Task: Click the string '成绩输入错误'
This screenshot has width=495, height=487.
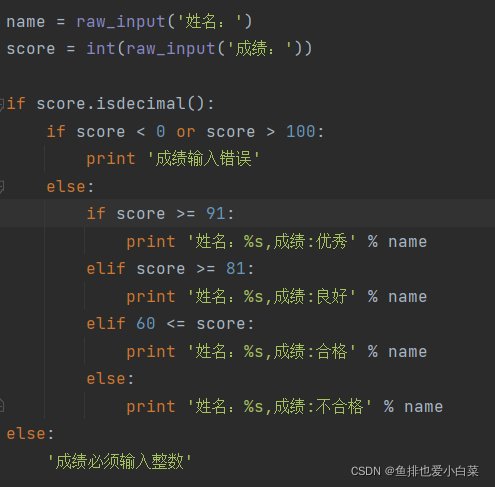Action: [203, 158]
